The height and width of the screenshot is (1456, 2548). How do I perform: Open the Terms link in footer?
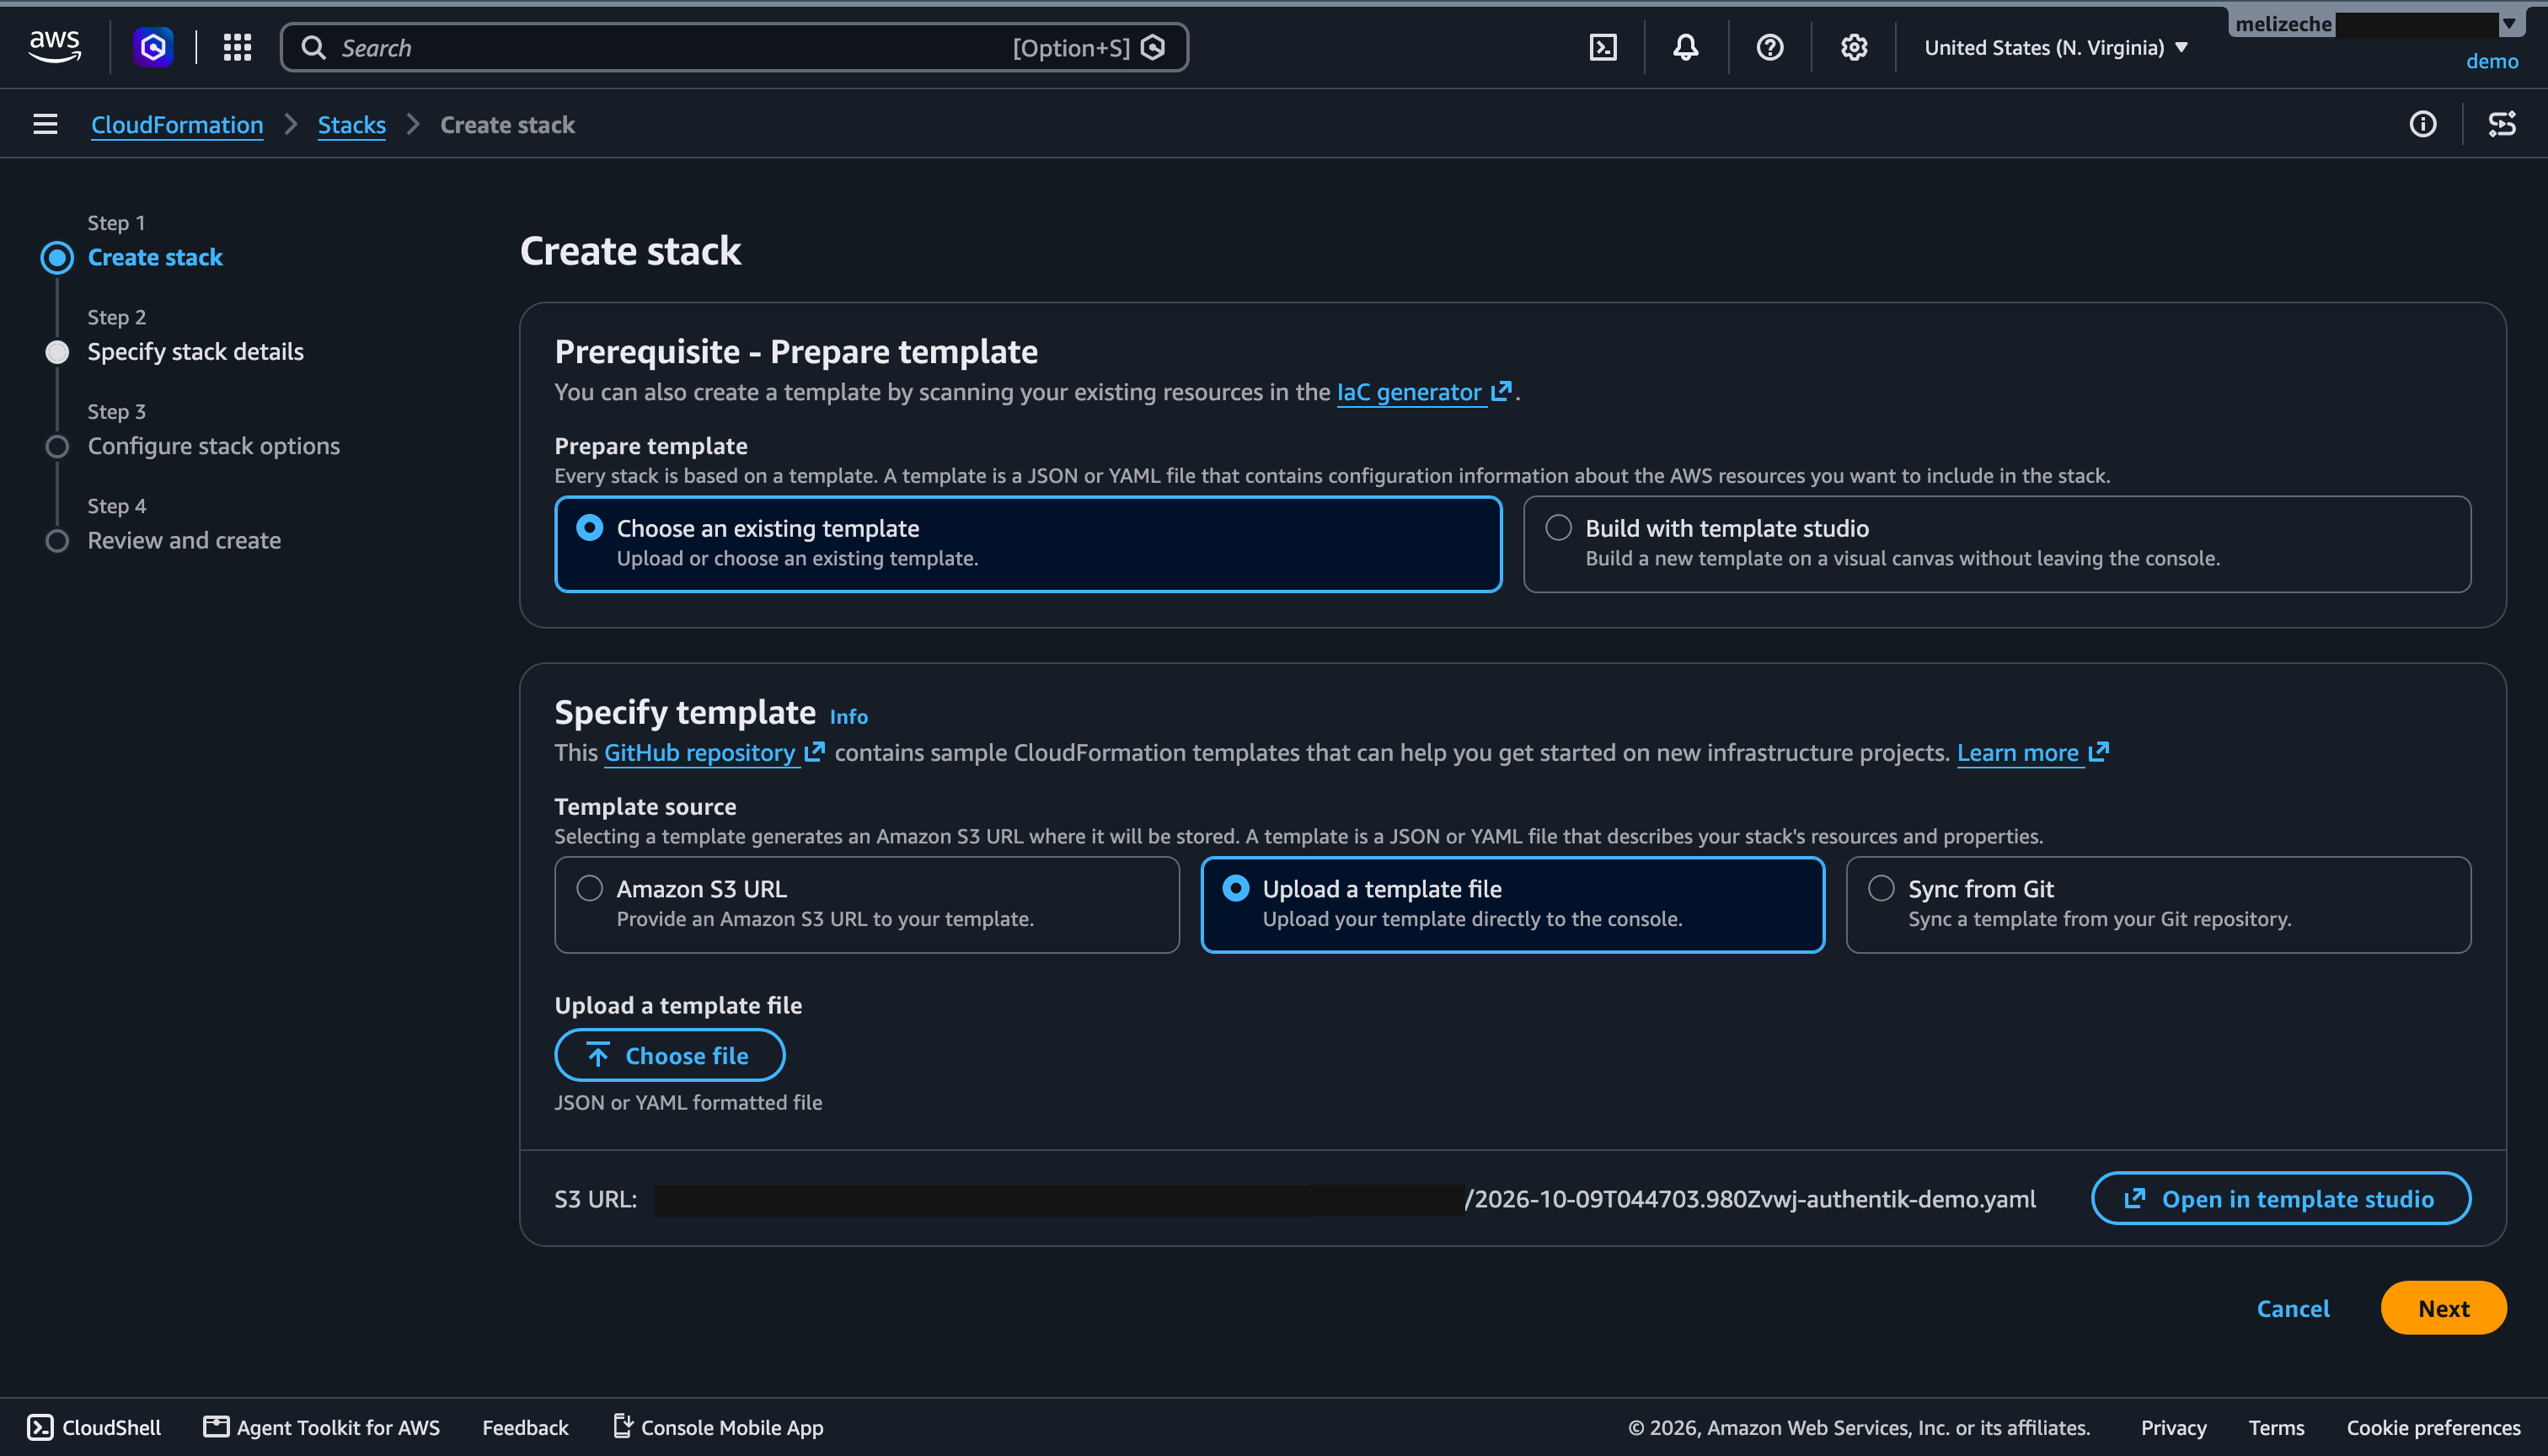pos(2276,1427)
